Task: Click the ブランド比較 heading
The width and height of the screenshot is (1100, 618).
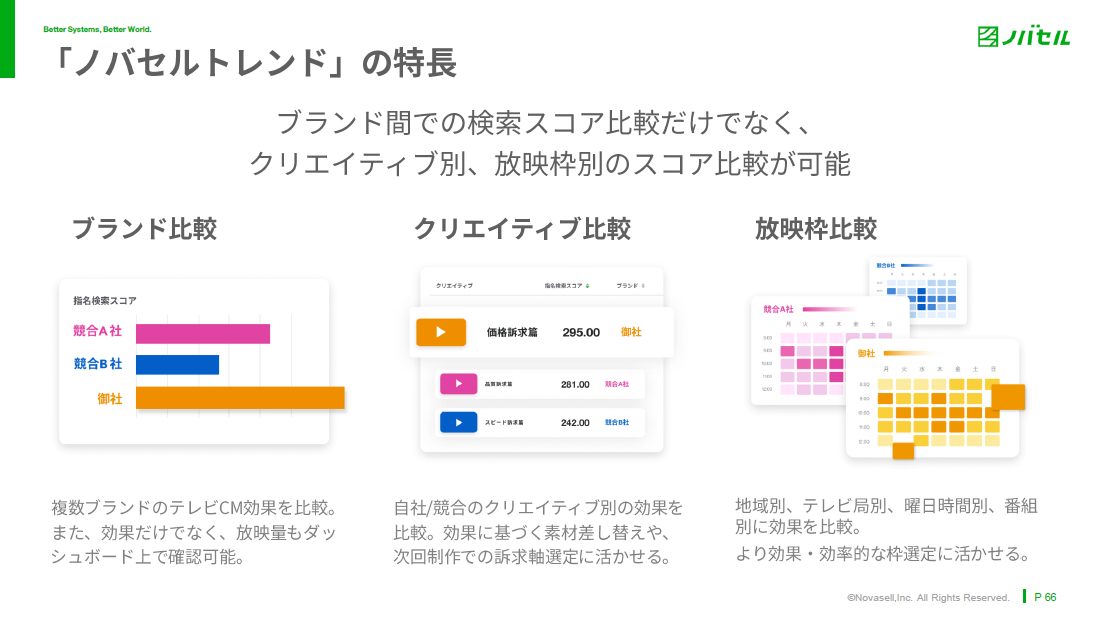Action: (x=145, y=229)
